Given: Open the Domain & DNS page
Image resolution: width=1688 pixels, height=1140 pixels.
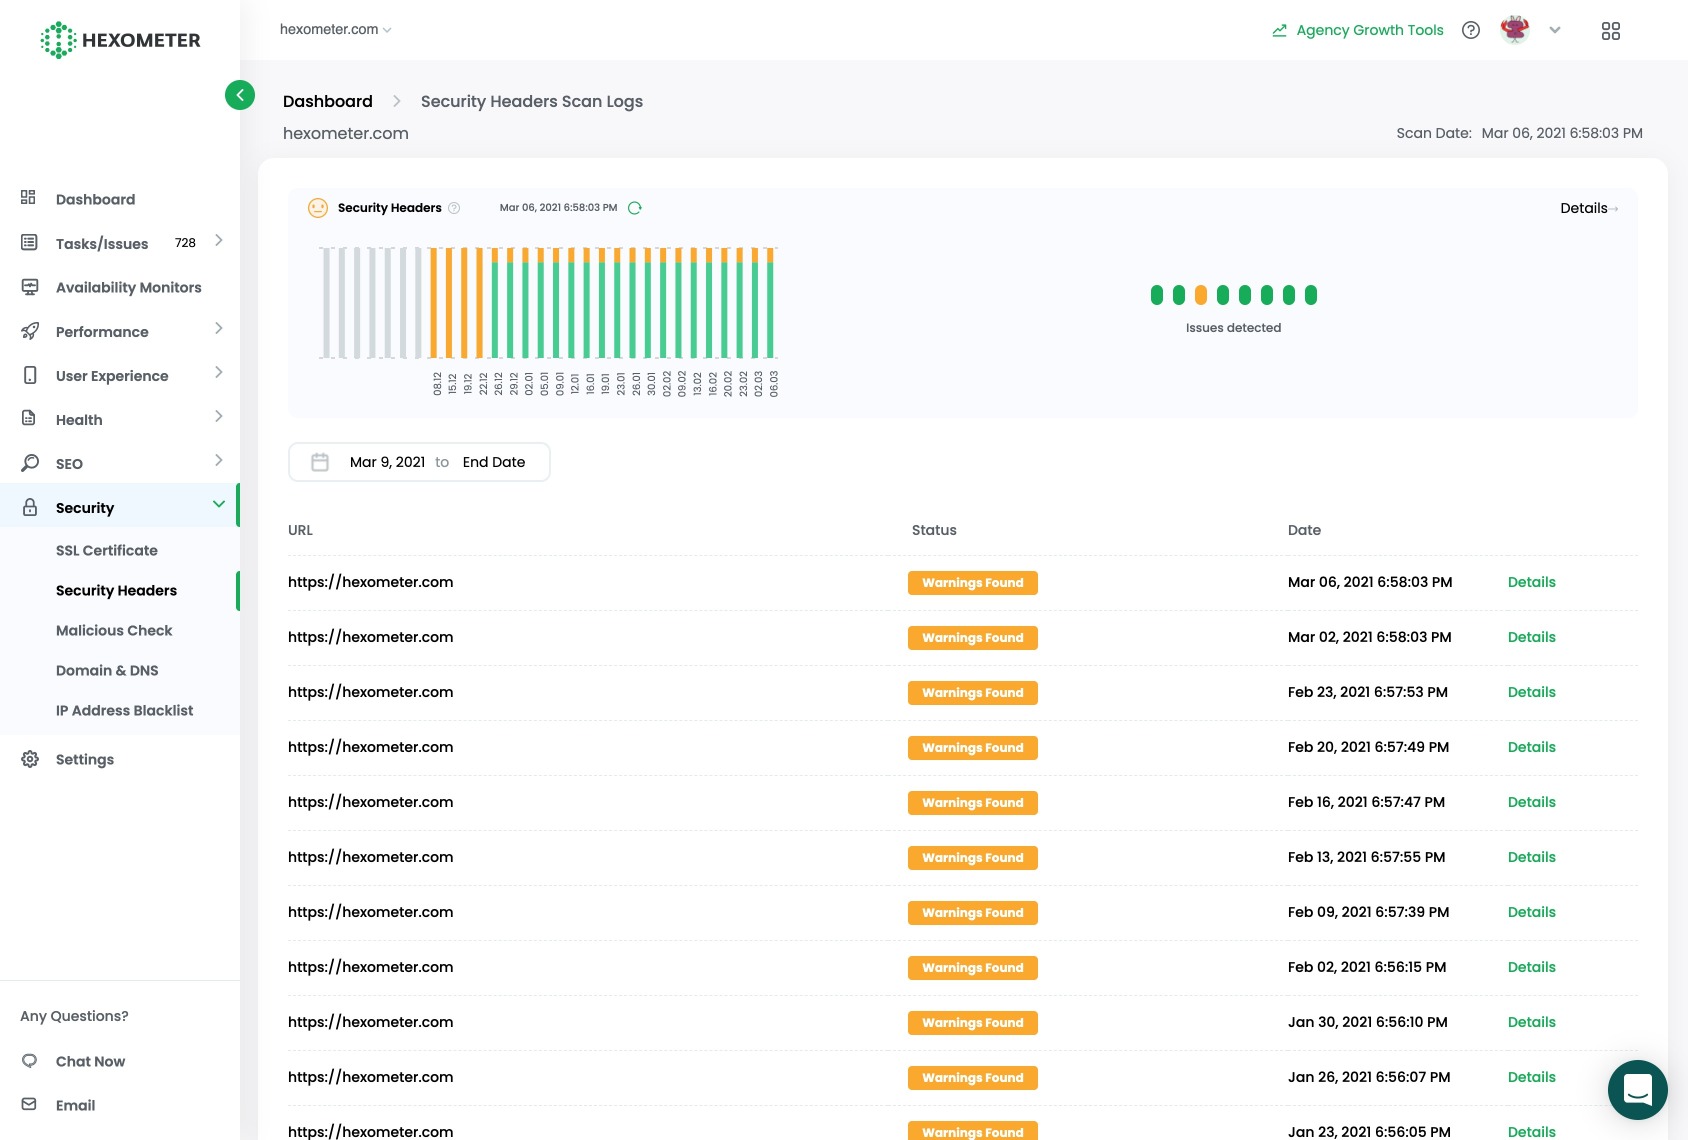Looking at the screenshot, I should tap(107, 670).
